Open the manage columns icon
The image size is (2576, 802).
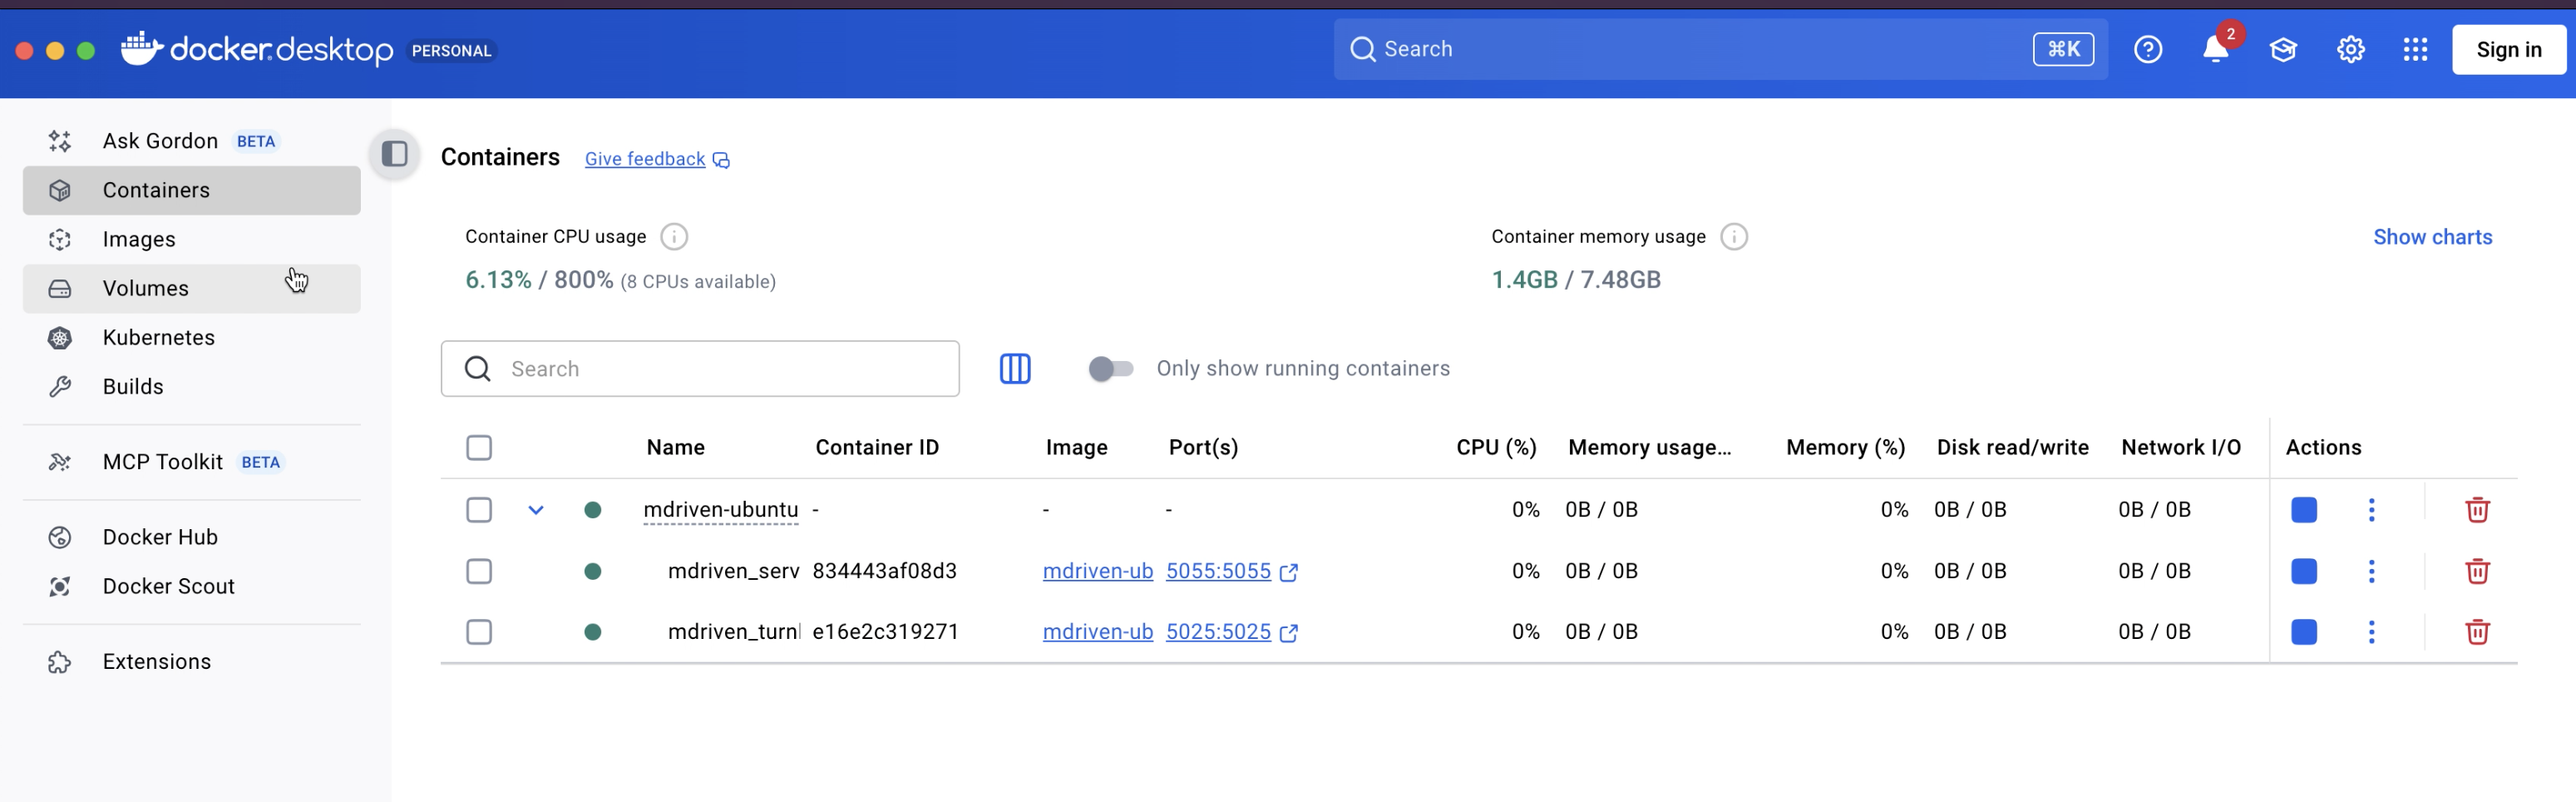tap(1014, 369)
